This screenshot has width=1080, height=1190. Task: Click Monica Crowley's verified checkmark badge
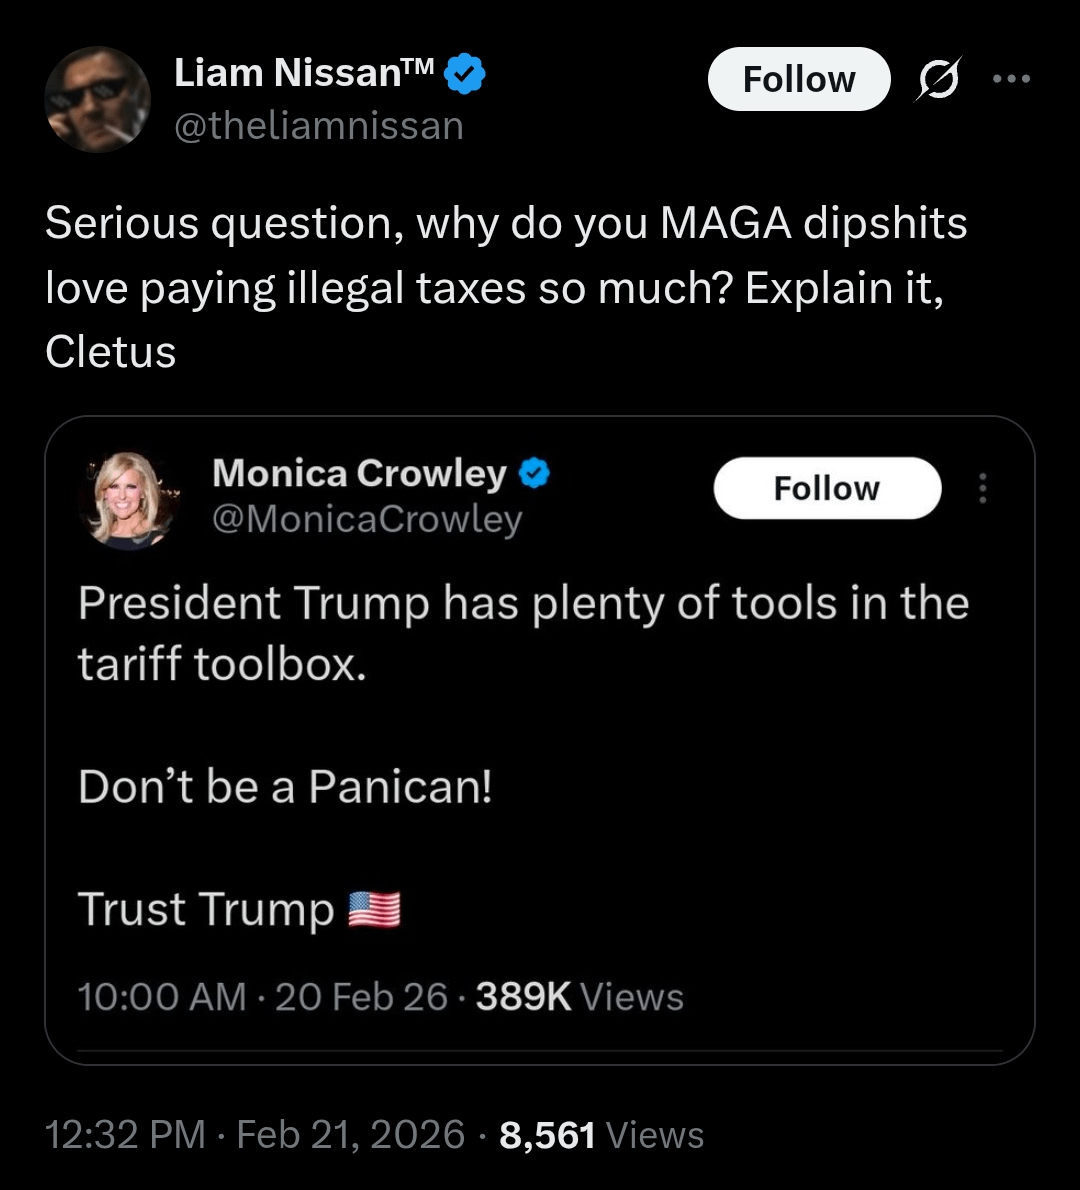[535, 473]
